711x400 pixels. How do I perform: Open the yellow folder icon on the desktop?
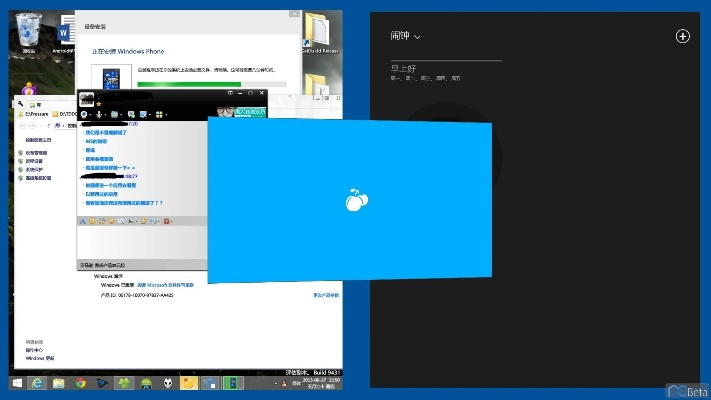320,28
